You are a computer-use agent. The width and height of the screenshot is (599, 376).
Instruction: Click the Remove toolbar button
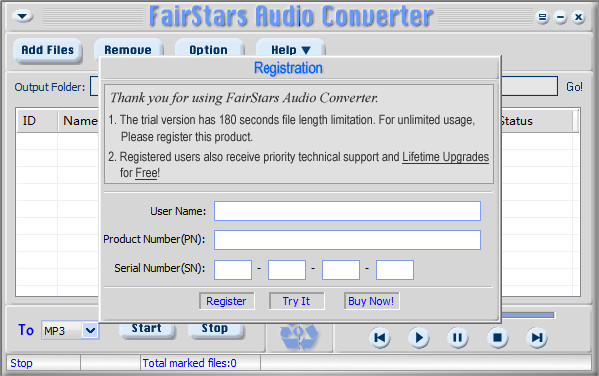(x=128, y=50)
